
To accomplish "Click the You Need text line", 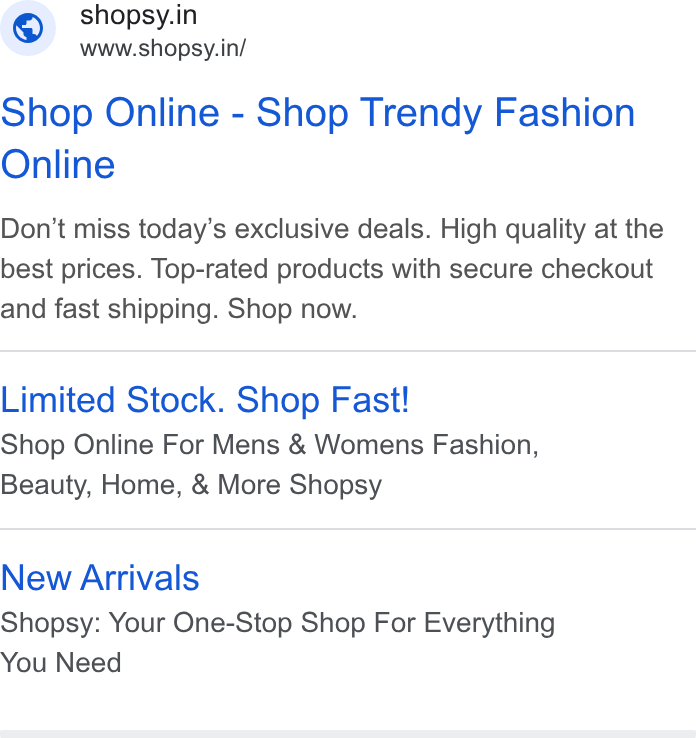I will click(61, 663).
